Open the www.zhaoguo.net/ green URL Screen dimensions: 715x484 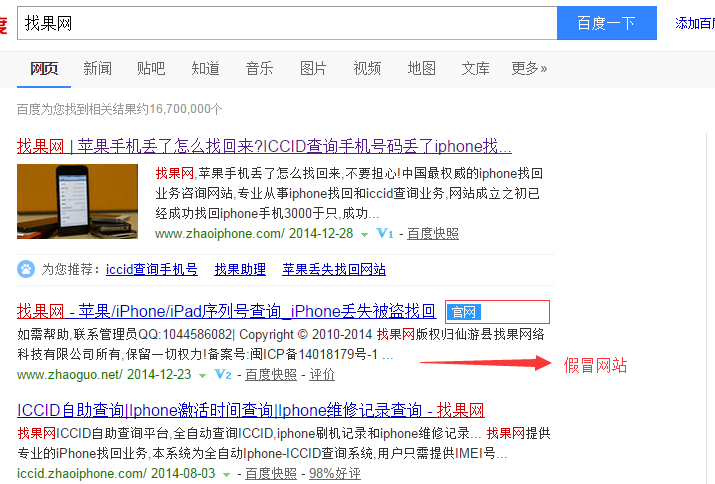(x=70, y=375)
